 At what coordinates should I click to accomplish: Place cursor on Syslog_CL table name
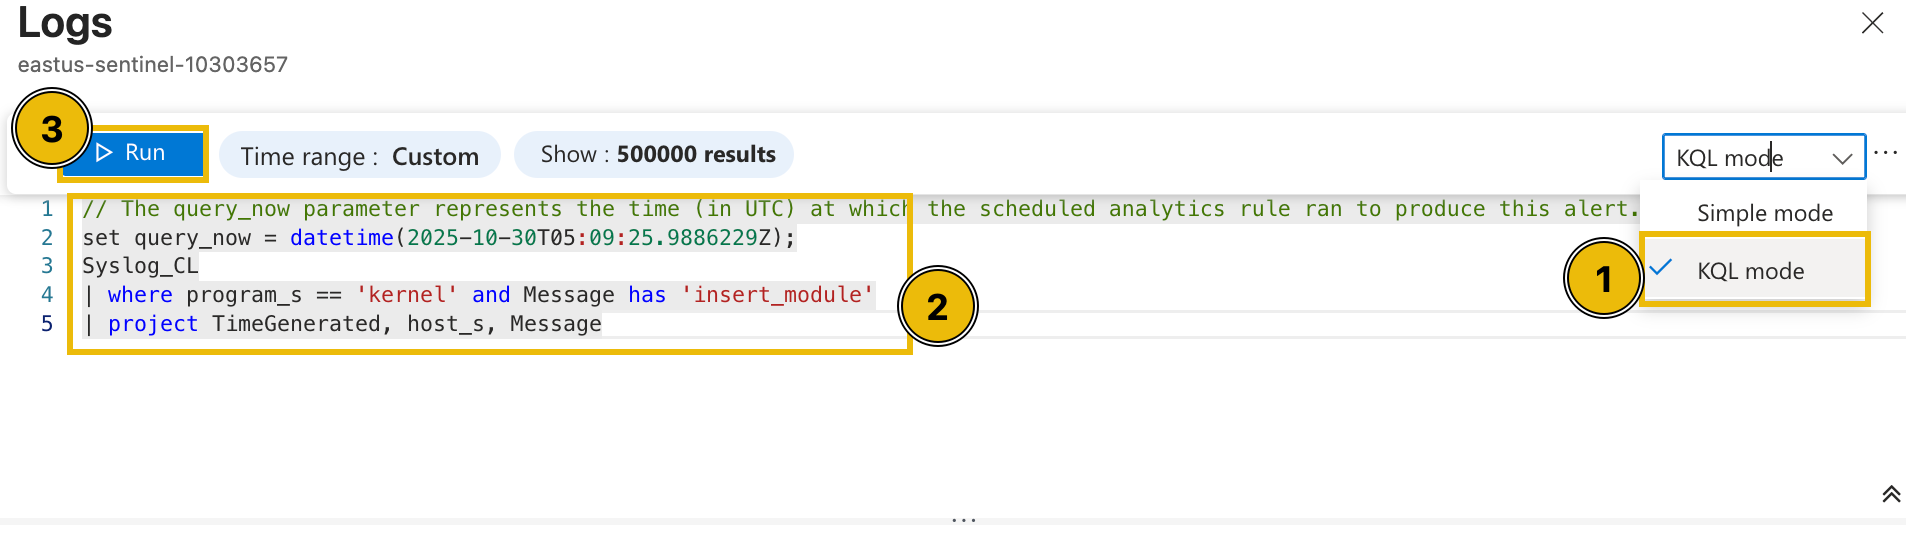click(x=140, y=266)
